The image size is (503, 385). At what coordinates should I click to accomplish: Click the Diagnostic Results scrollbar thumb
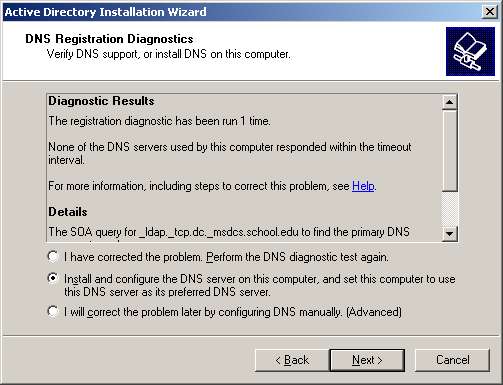click(x=449, y=151)
